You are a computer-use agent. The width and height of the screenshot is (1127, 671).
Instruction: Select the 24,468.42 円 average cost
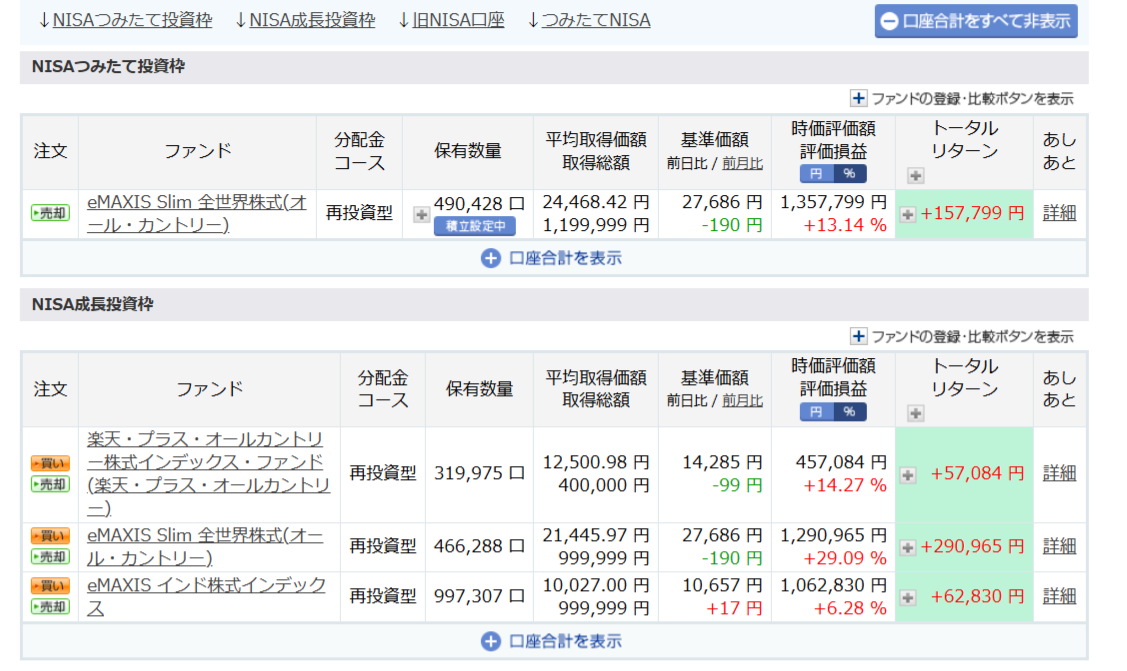click(596, 202)
